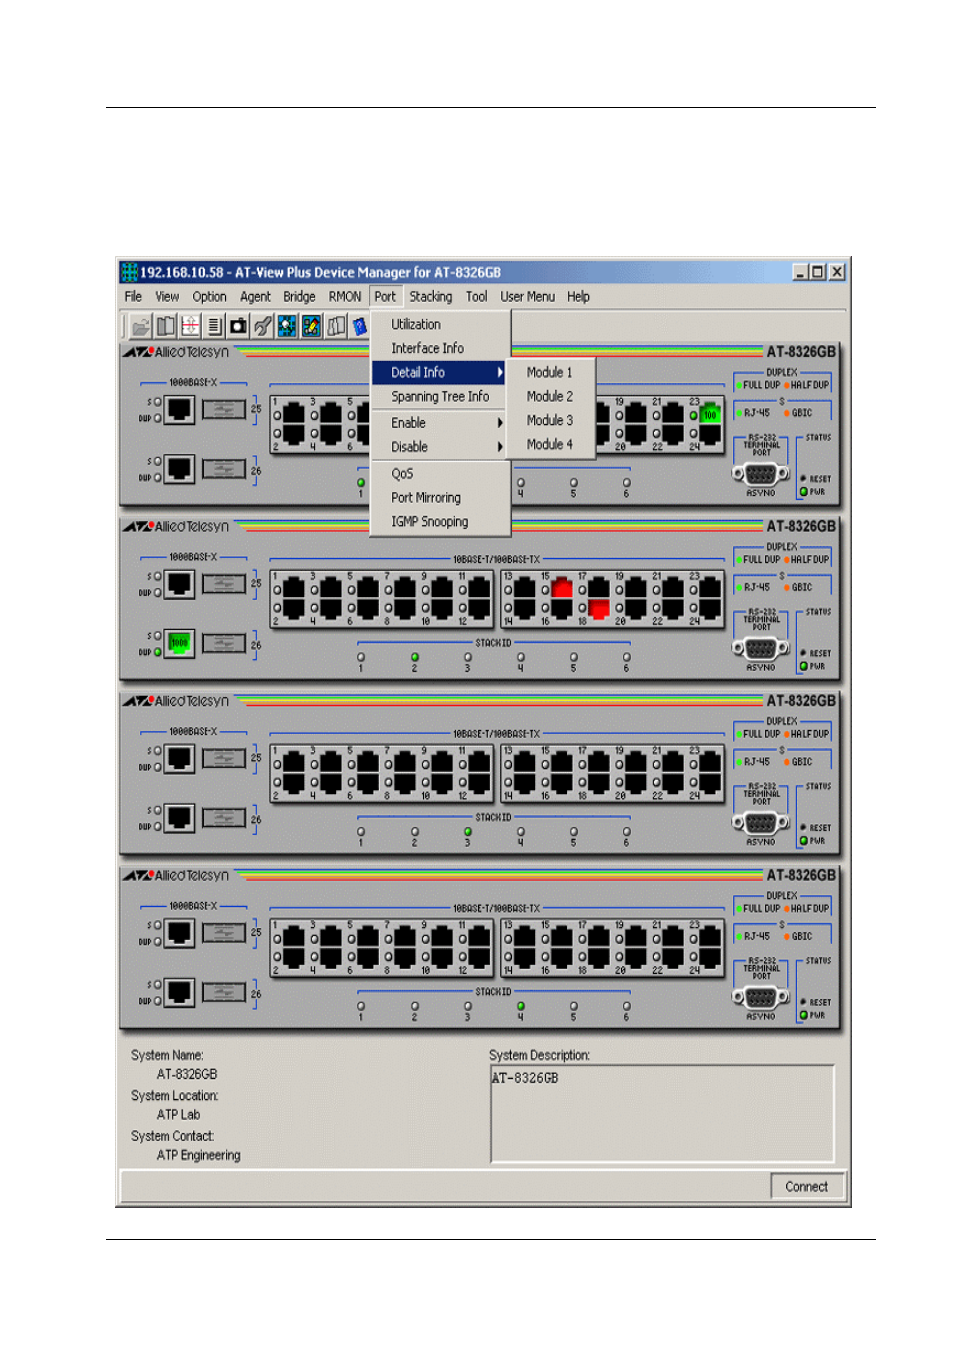
Task: Expand the Enable submenu
Action: 440,423
